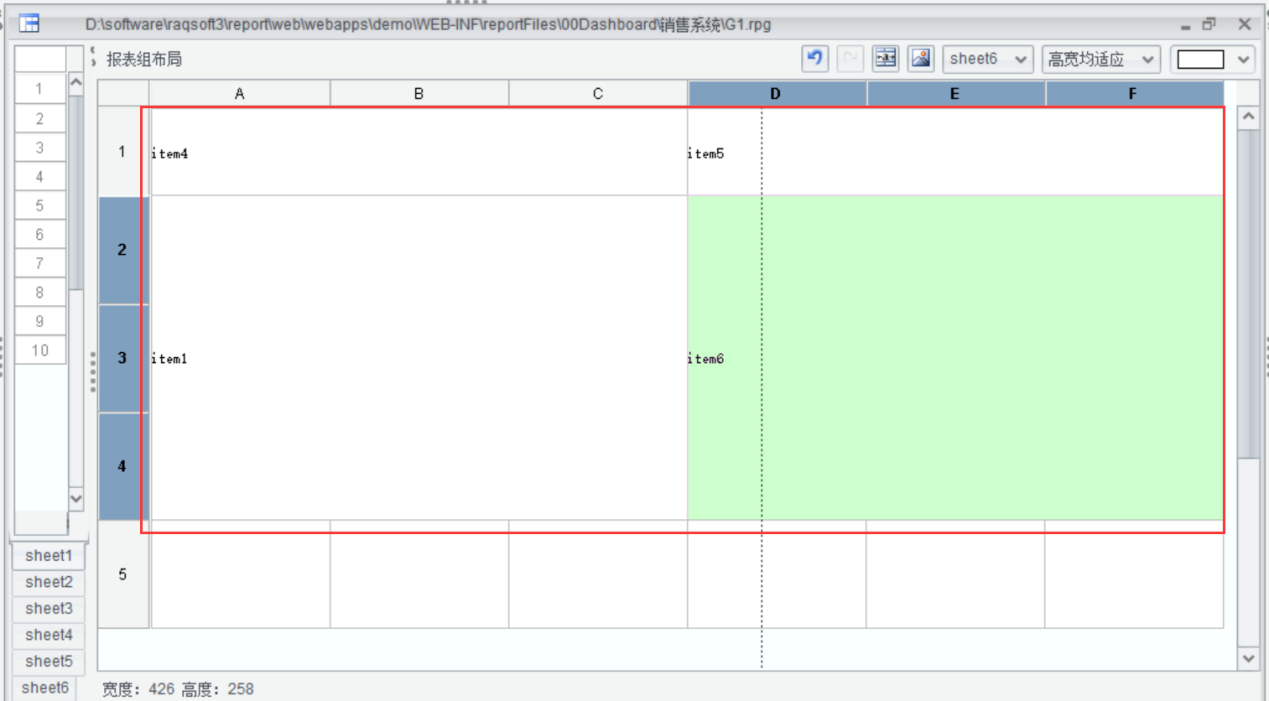
Task: Switch to the sheet1 tab
Action: click(49, 556)
